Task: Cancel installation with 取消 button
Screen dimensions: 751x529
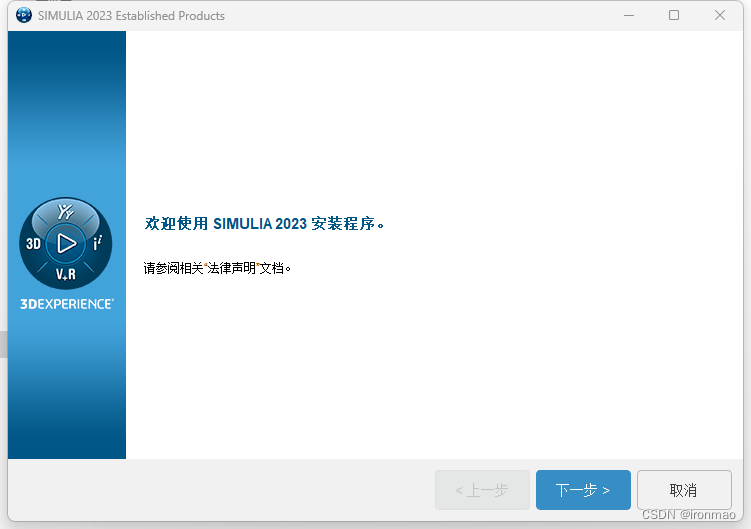Action: click(684, 490)
